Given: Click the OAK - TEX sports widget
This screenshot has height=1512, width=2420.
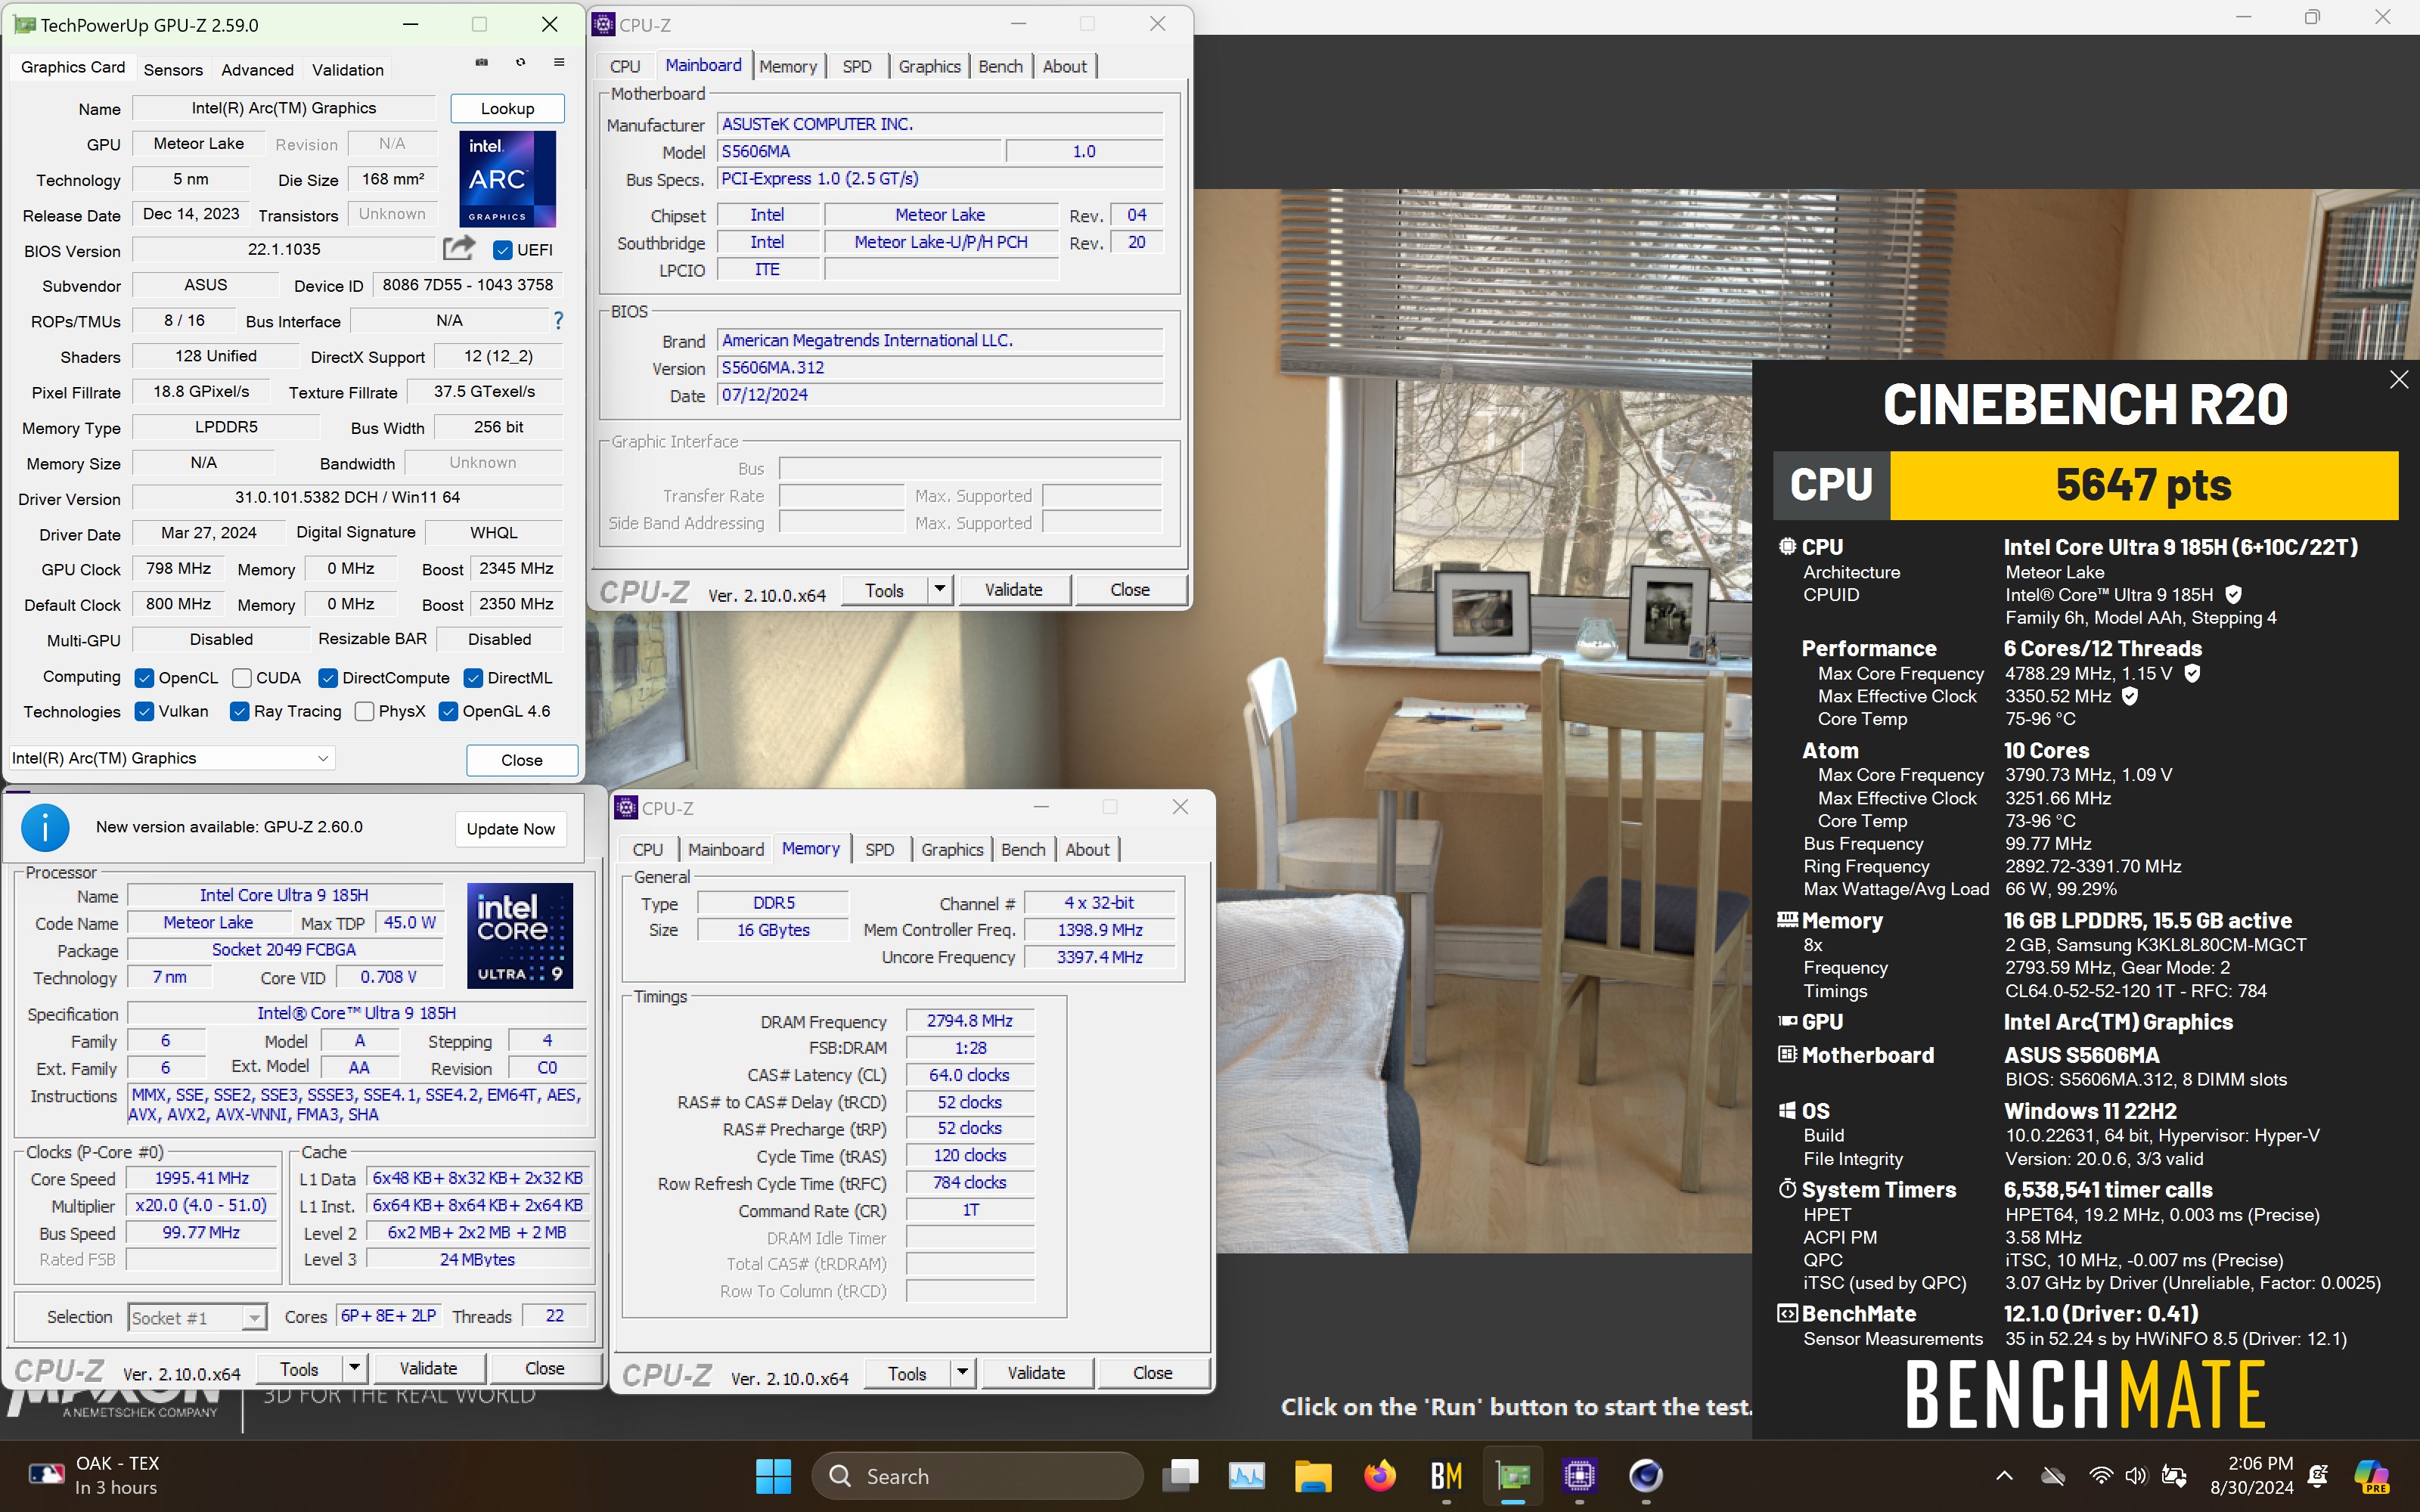Looking at the screenshot, I should 95,1476.
